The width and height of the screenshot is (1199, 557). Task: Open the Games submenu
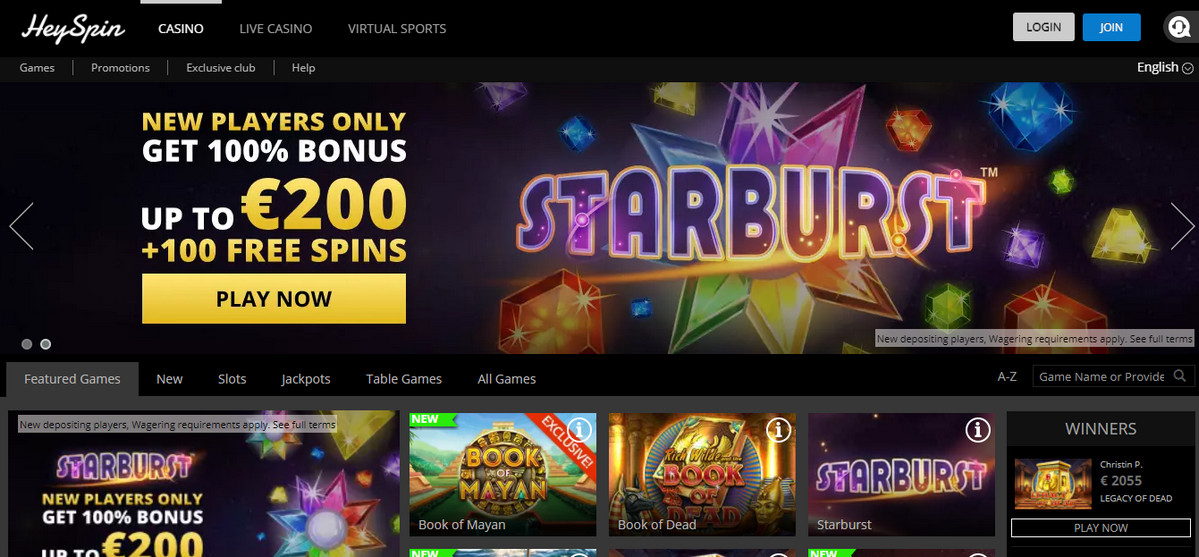coord(37,67)
